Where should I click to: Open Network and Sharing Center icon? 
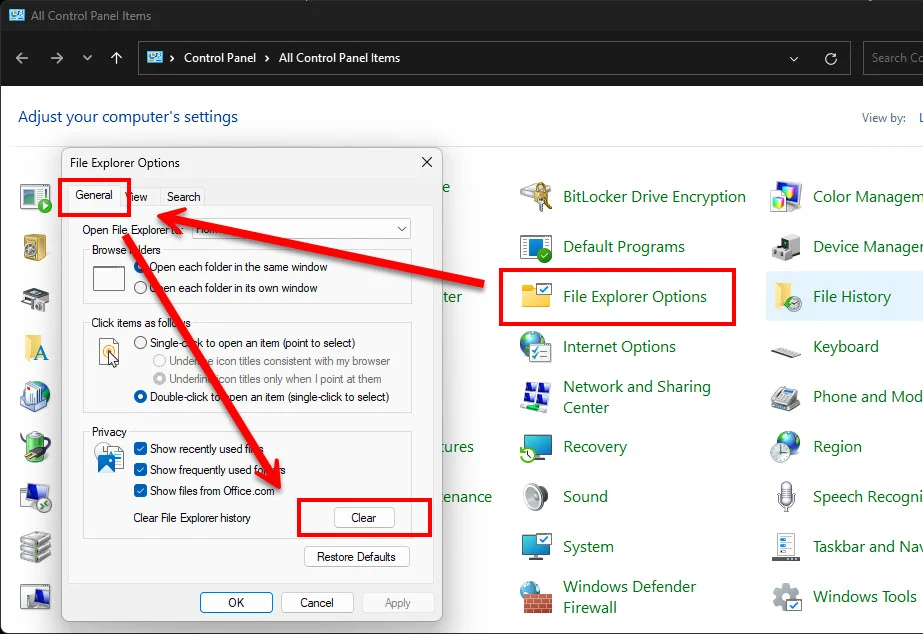point(536,396)
